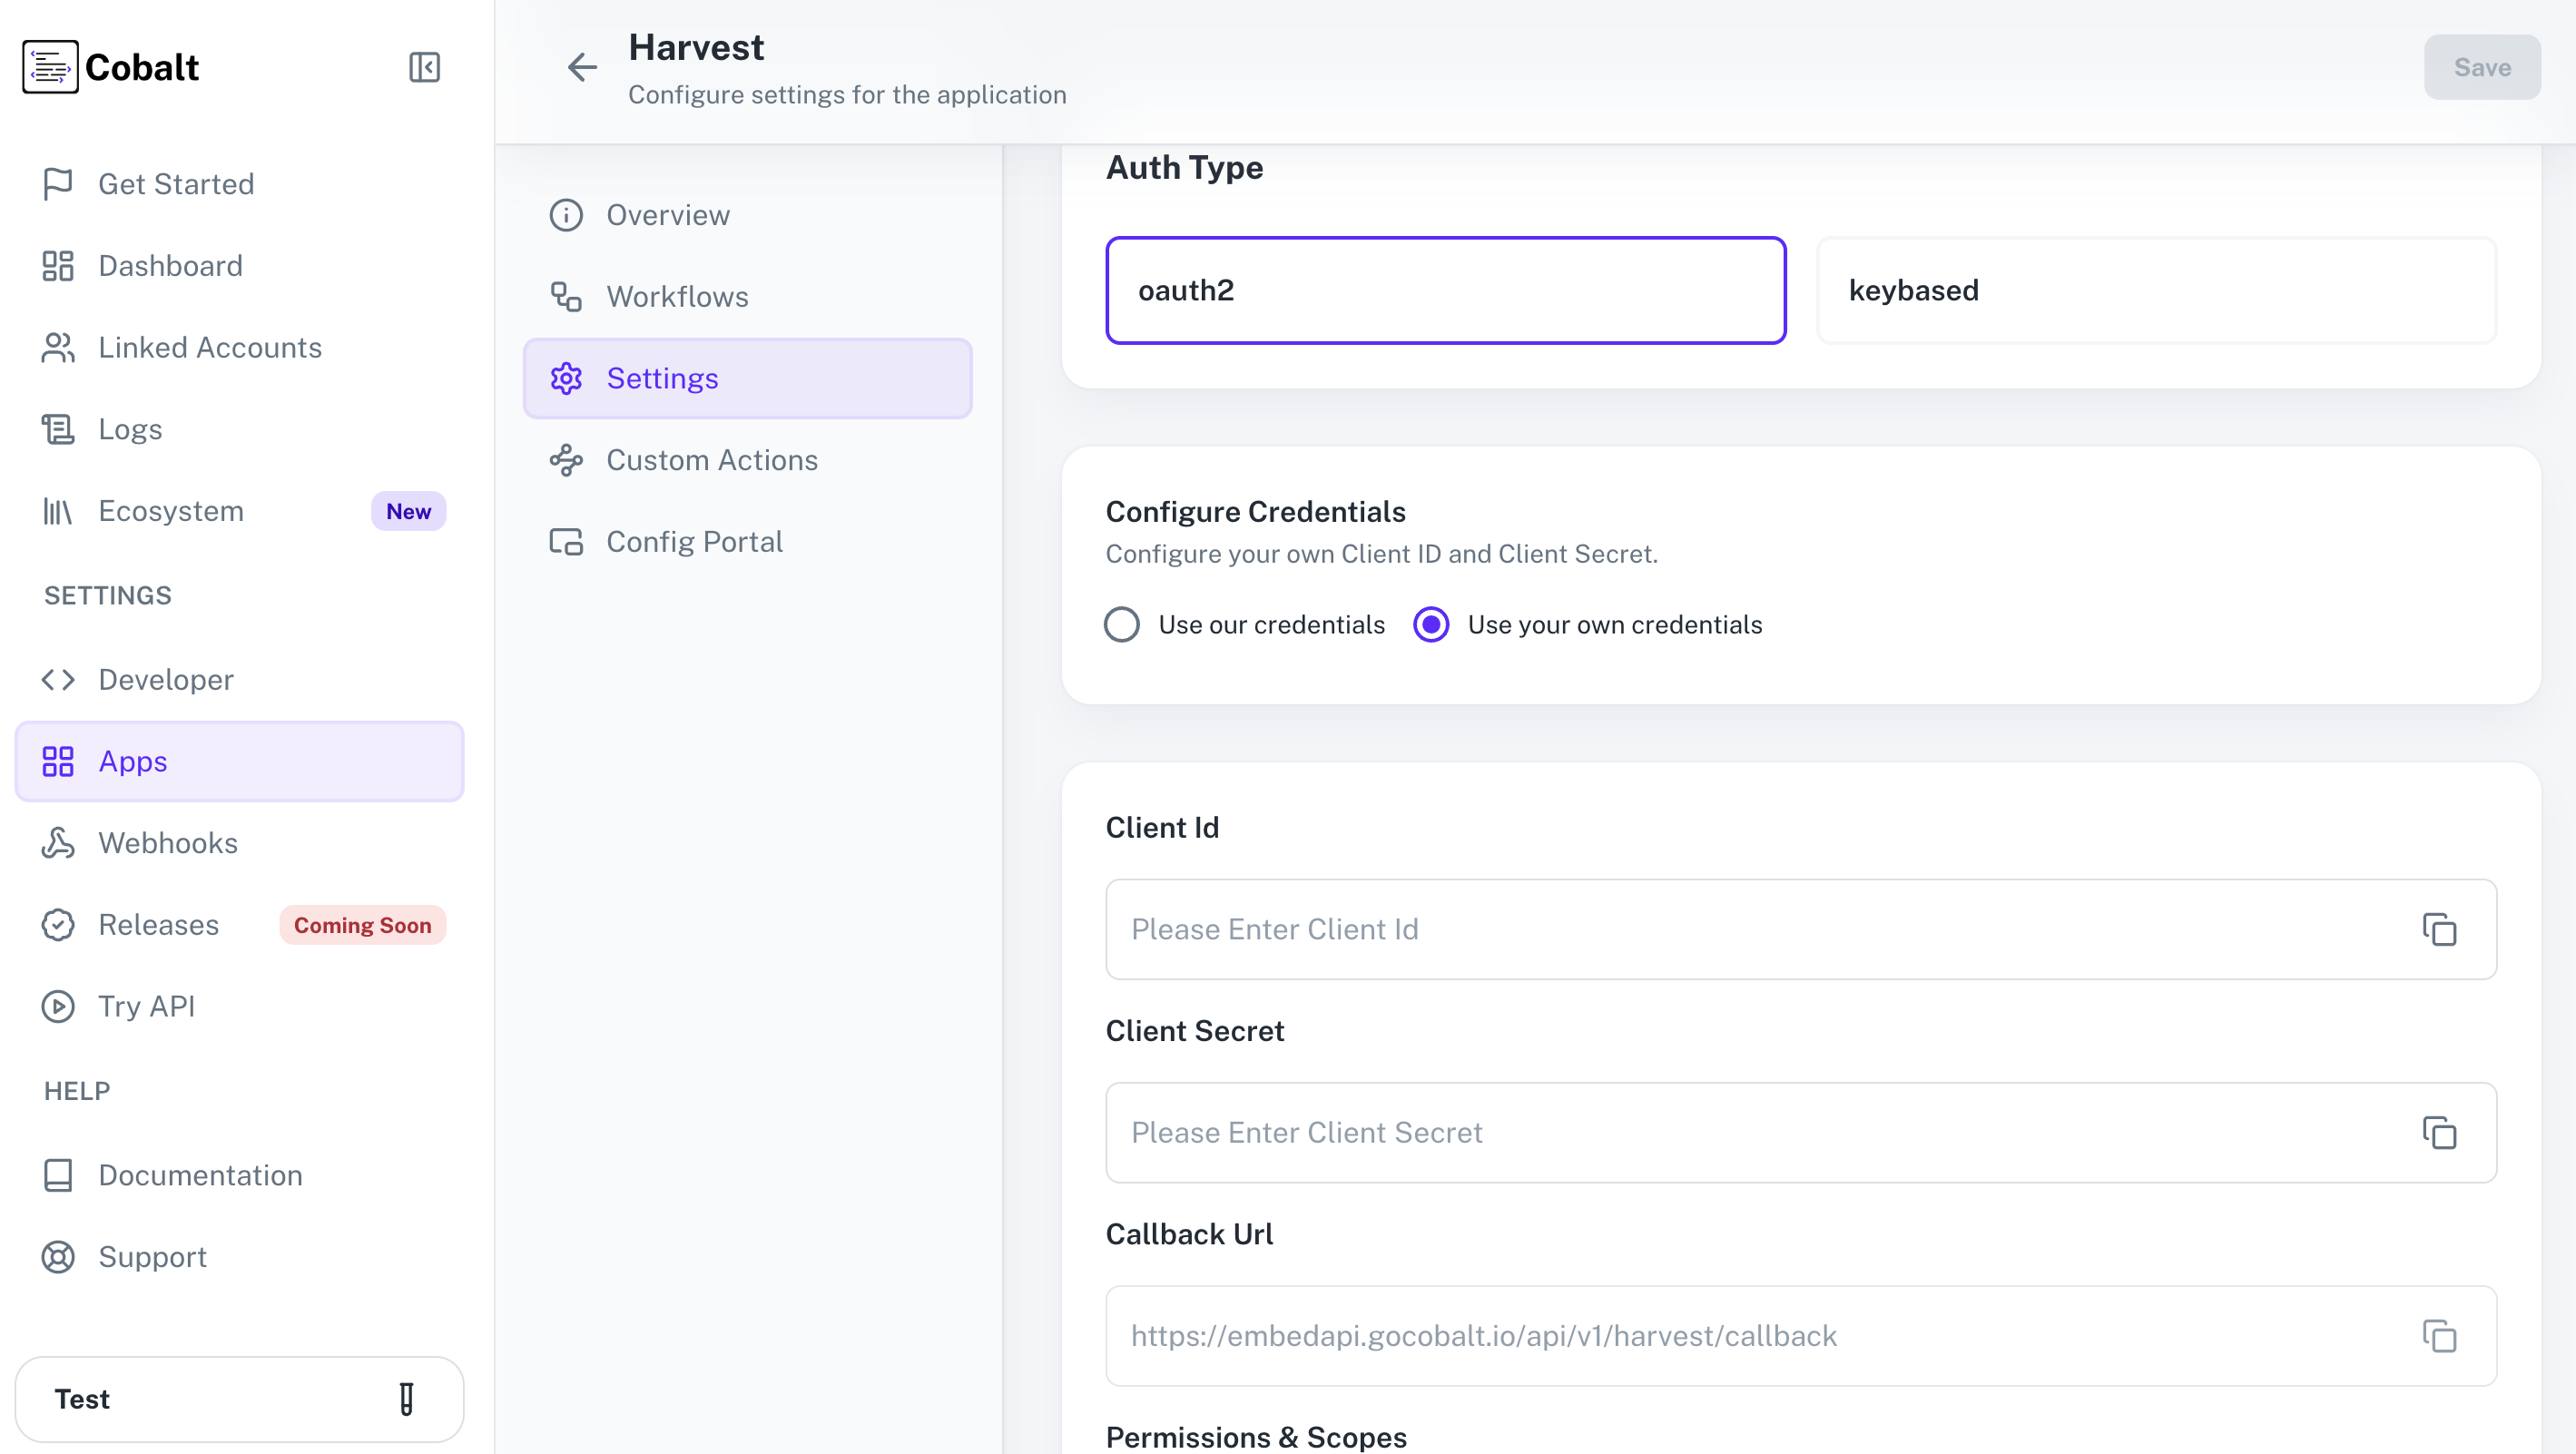Open Linked Accounts via its people icon
Screen dimensions: 2576x1454
pos(57,347)
